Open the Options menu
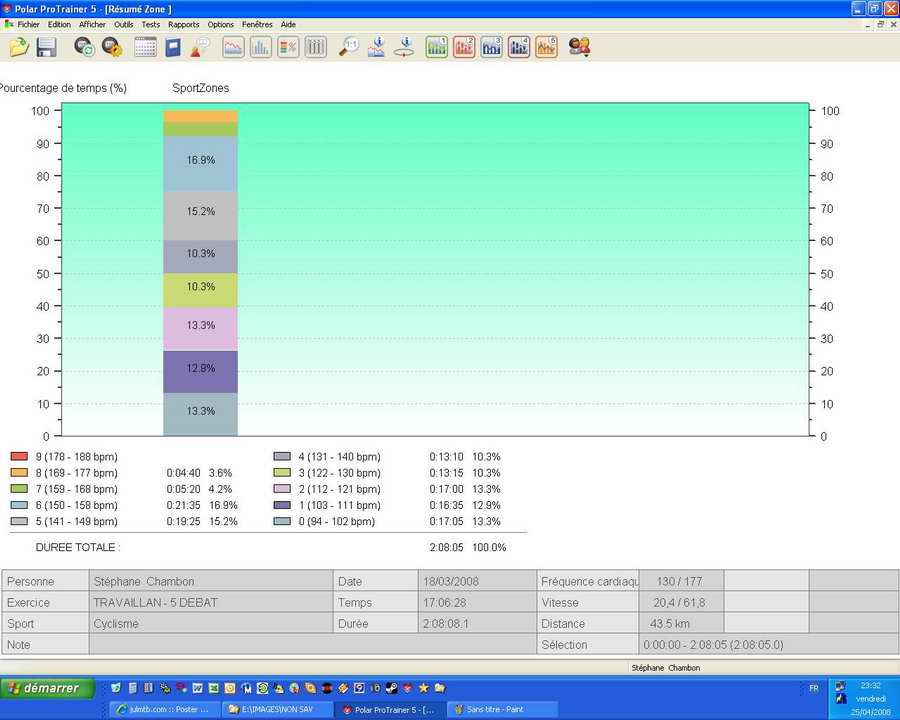The image size is (900, 720). [x=220, y=24]
